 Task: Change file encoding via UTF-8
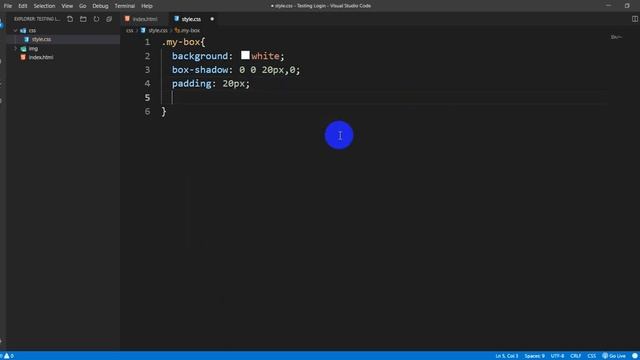(x=558, y=356)
